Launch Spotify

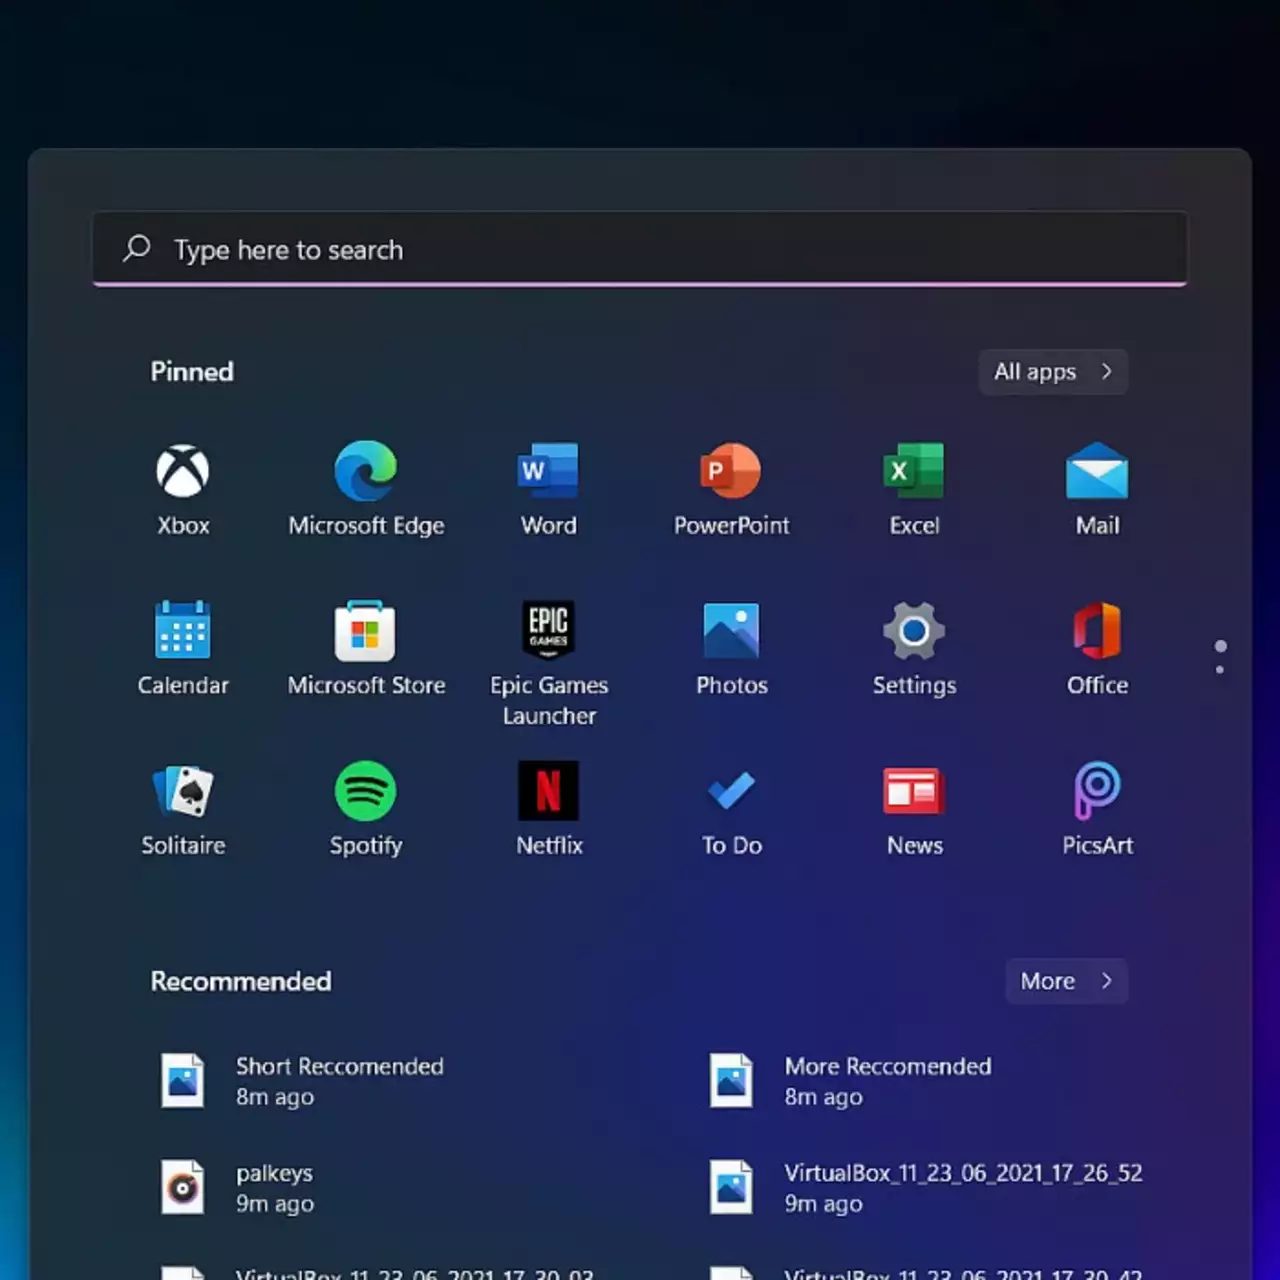tap(366, 810)
